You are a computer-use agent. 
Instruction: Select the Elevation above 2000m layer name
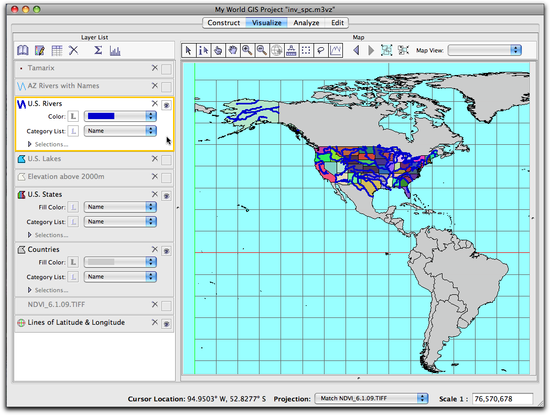pos(66,176)
